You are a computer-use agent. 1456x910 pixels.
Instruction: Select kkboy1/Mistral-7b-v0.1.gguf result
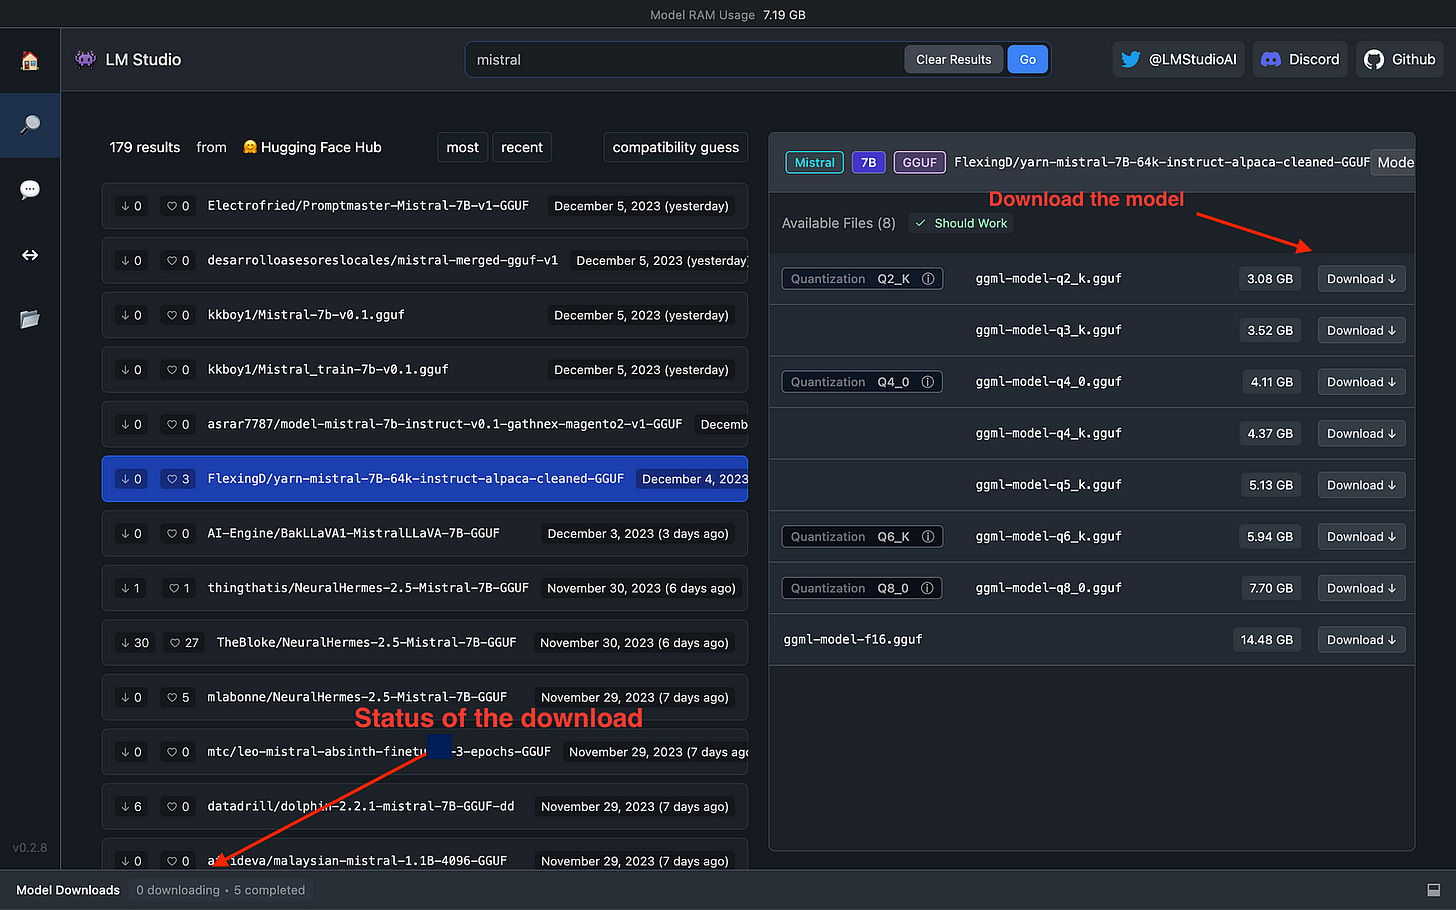pos(425,315)
